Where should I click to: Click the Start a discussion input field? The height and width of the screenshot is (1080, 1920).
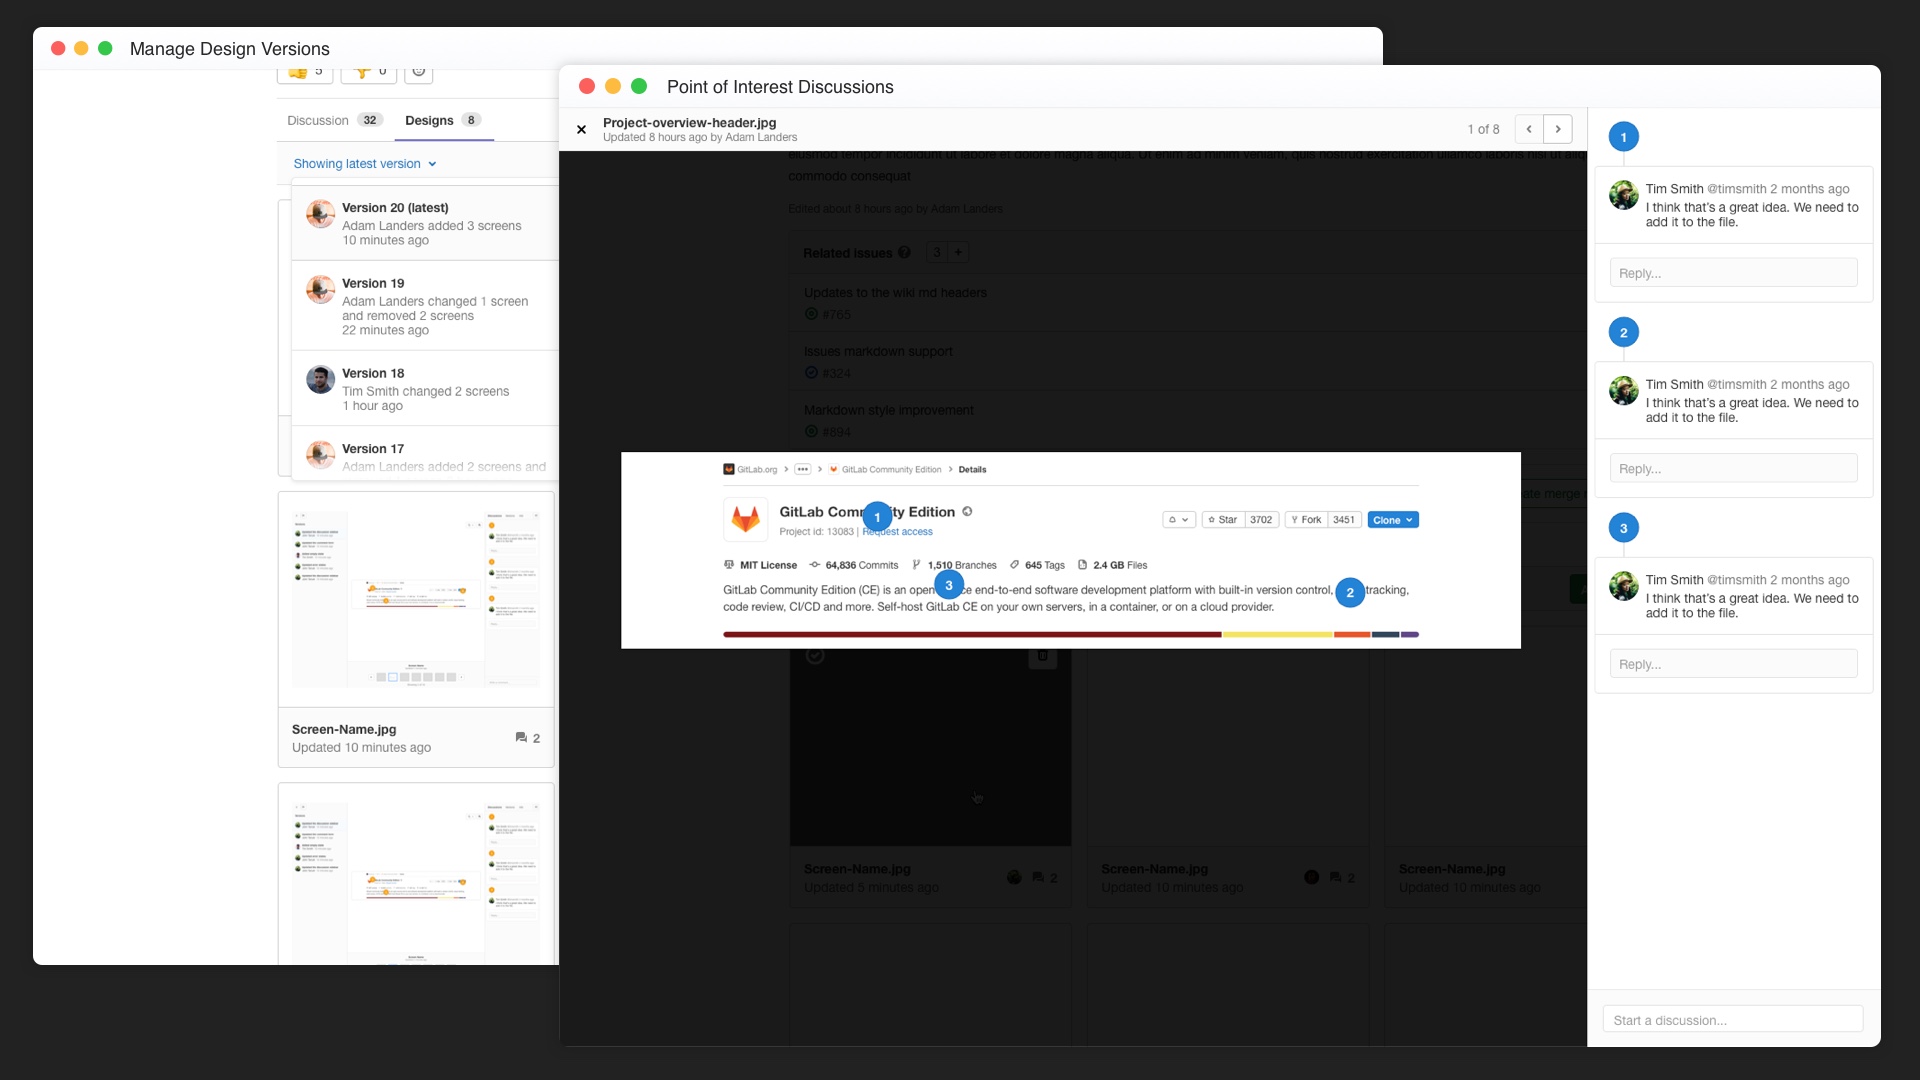point(1732,1019)
